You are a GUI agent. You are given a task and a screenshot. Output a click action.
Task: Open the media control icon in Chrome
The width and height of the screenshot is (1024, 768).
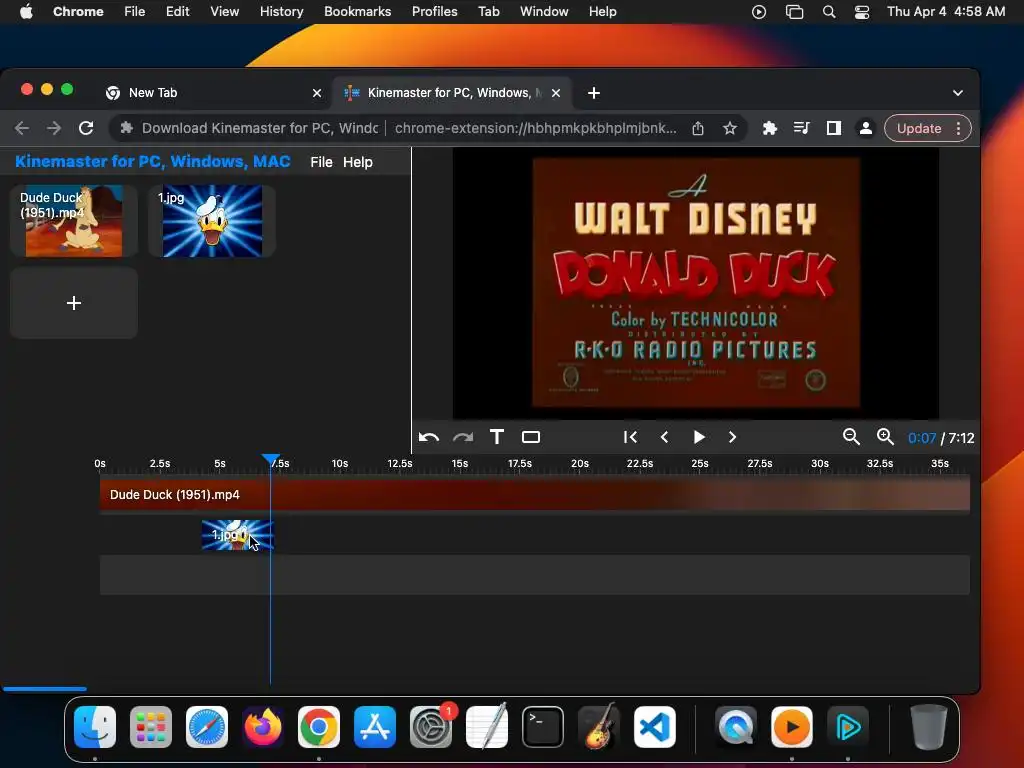[x=801, y=128]
